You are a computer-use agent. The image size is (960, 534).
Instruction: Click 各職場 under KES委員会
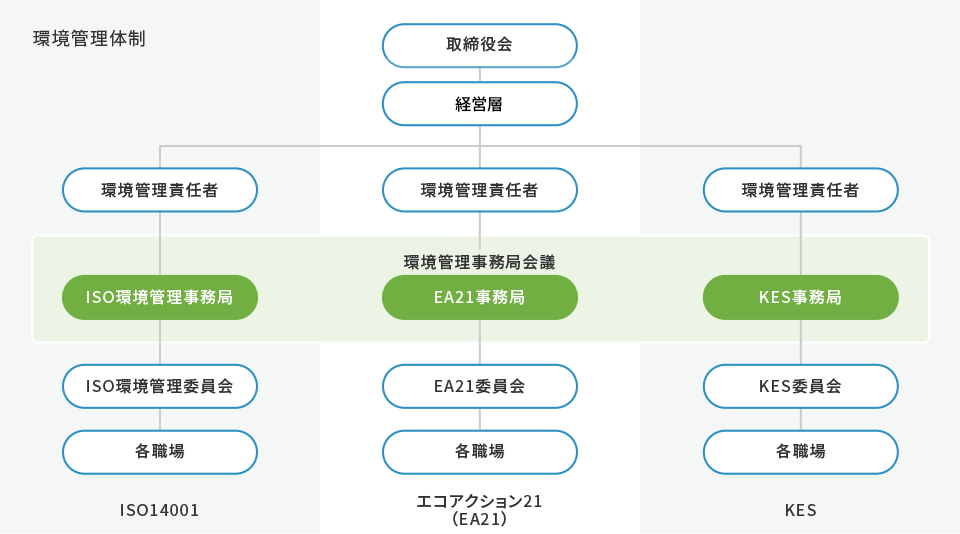tap(800, 452)
